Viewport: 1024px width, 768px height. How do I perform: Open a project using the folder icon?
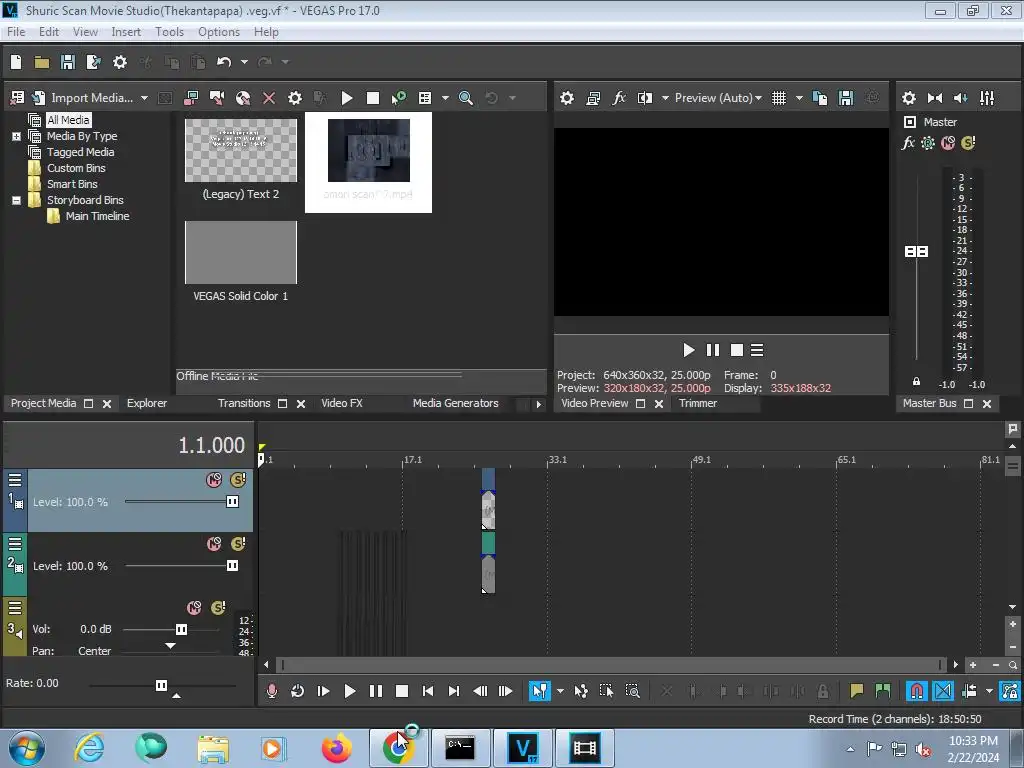click(42, 62)
